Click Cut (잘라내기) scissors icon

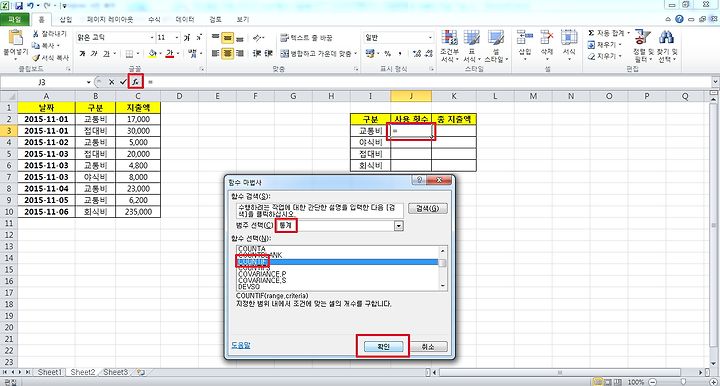pyautogui.click(x=36, y=34)
